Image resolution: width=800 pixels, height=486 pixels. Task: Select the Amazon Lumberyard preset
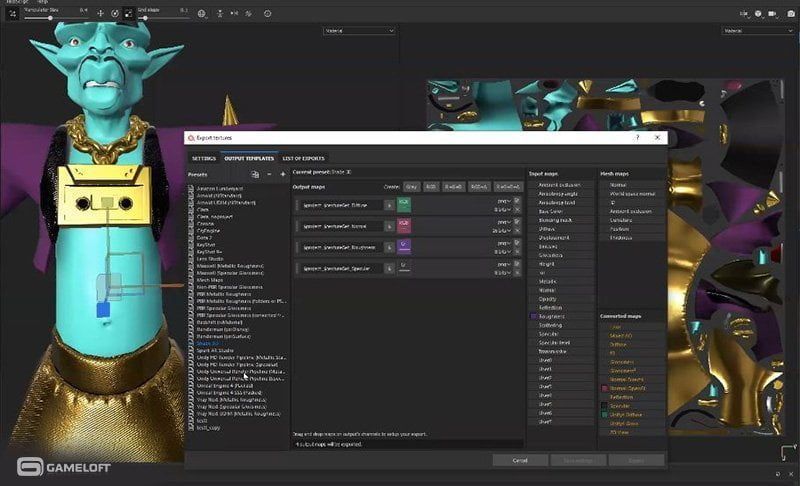pyautogui.click(x=220, y=188)
